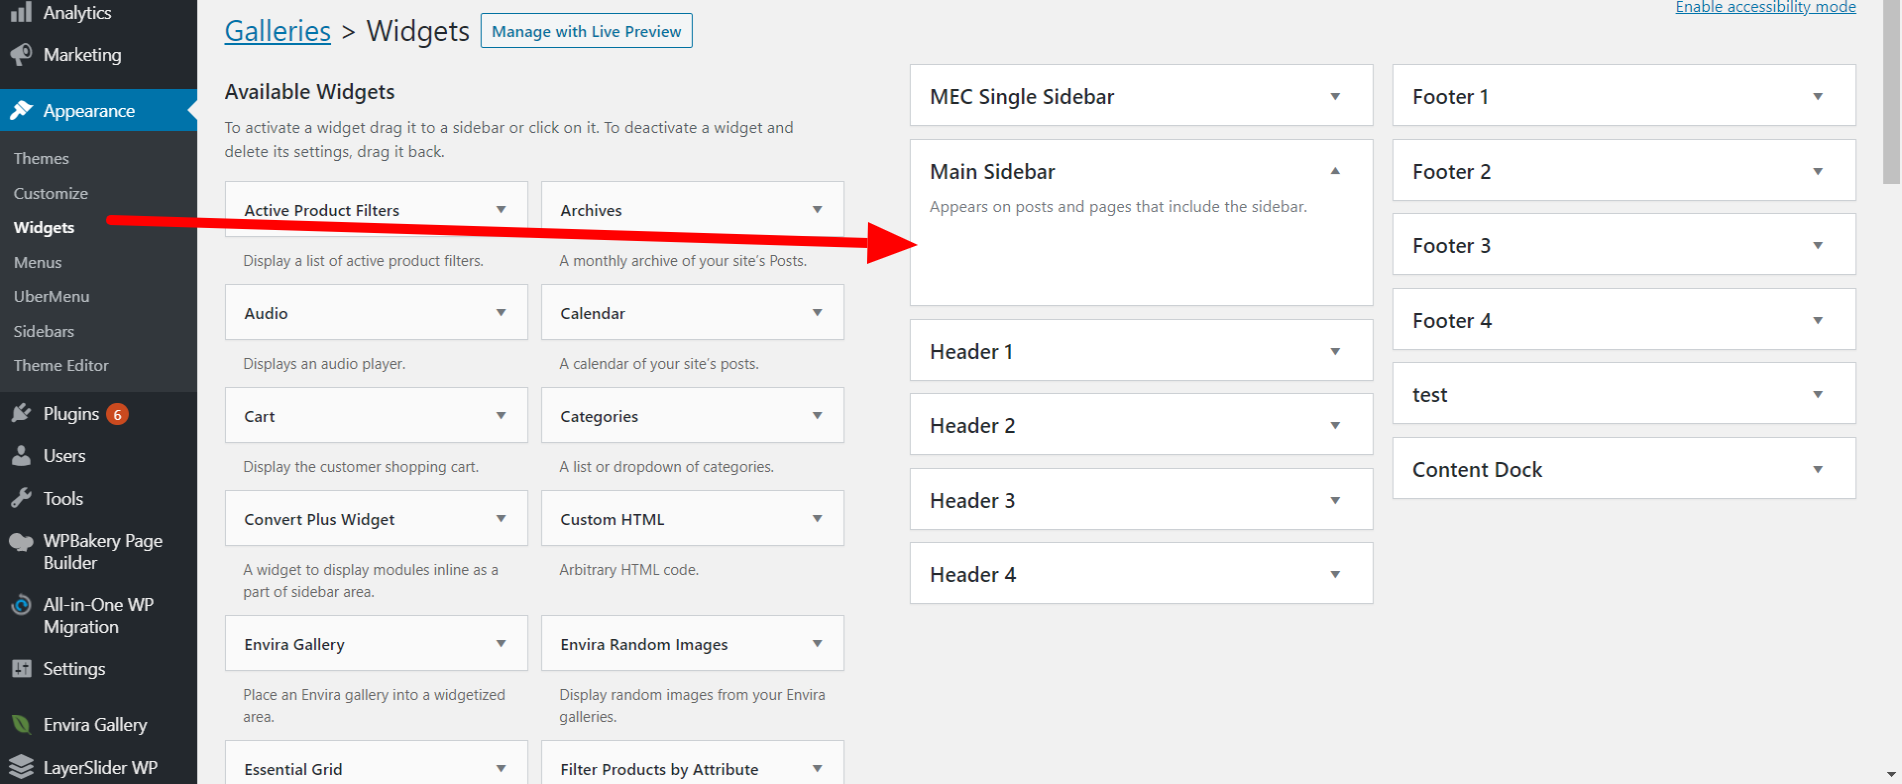This screenshot has width=1902, height=784.
Task: Click the Main Sidebar description text
Action: pos(1118,207)
